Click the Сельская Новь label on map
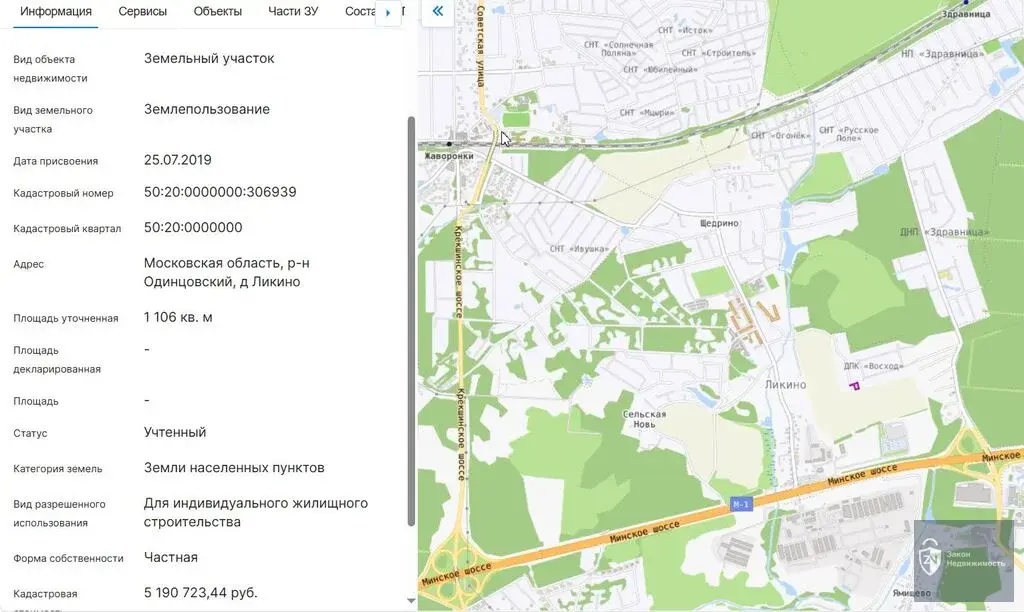Viewport: 1024px width, 612px height. (644, 420)
